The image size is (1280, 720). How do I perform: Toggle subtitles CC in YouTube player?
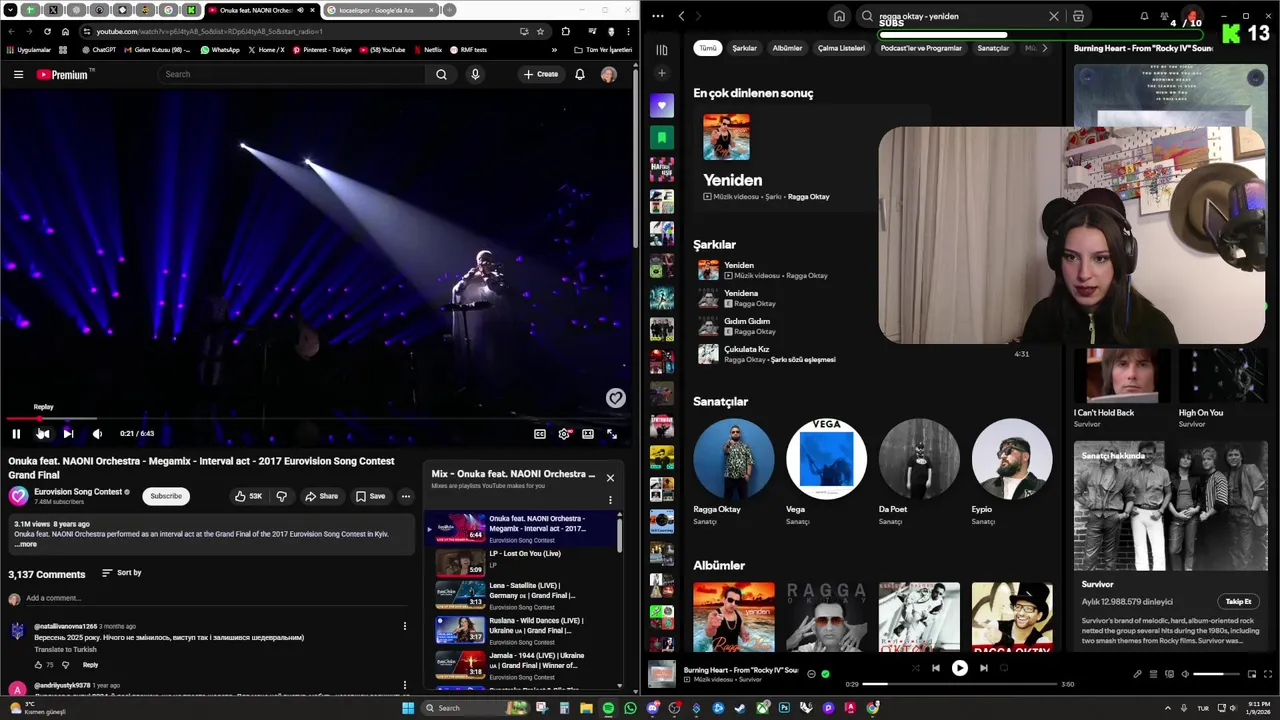coord(540,434)
